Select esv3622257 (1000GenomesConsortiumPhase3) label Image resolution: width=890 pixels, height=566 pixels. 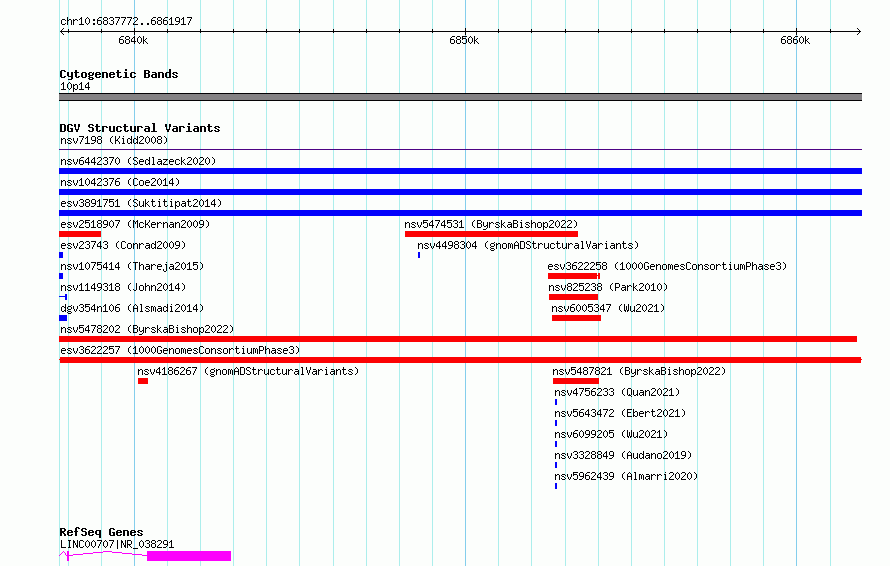click(180, 350)
